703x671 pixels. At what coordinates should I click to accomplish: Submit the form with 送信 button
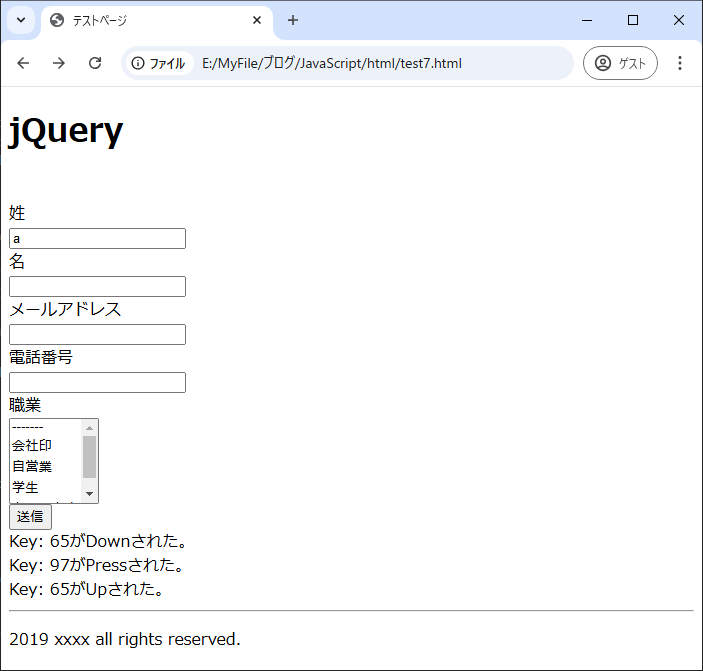point(30,517)
